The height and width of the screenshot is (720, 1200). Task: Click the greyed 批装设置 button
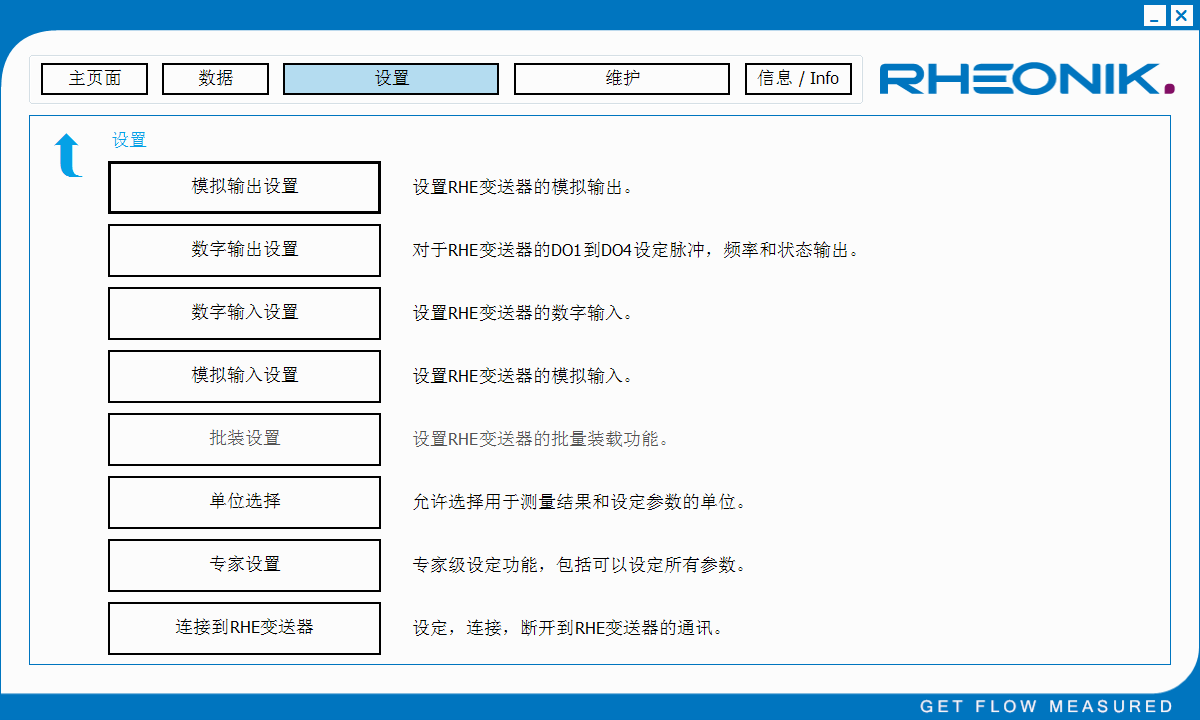tap(244, 439)
